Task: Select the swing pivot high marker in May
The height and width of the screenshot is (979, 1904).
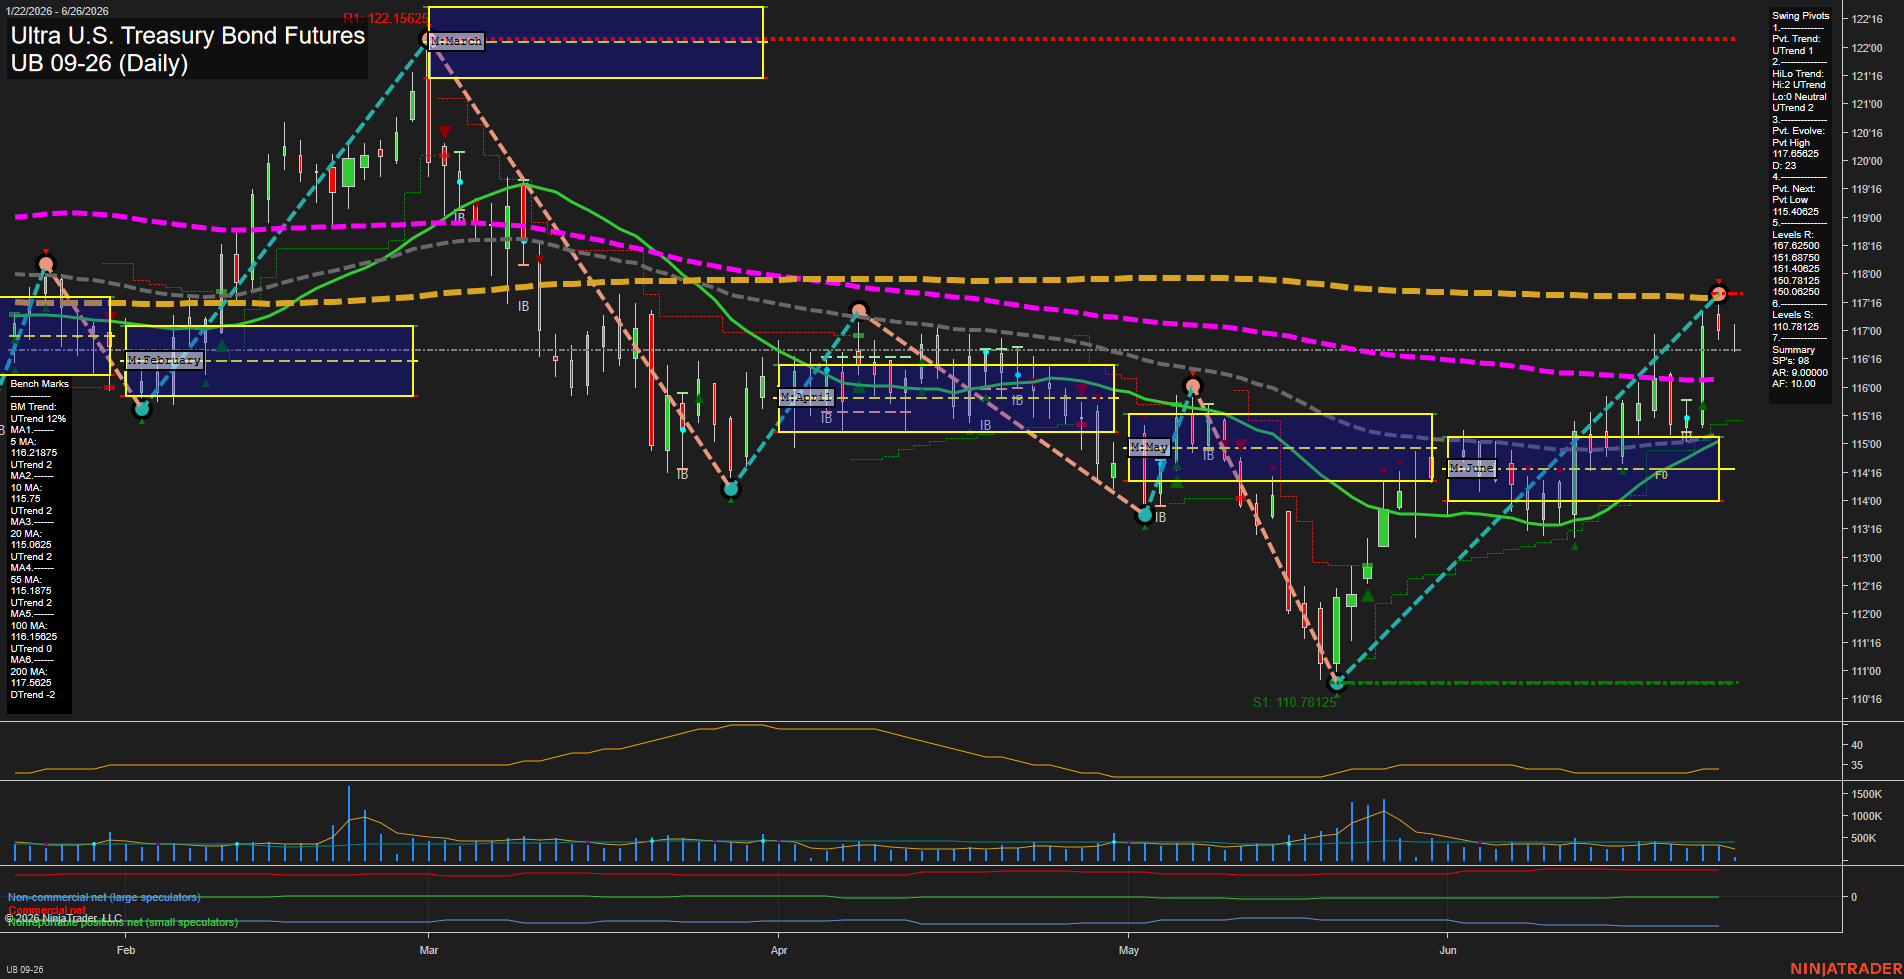Action: click(1192, 386)
